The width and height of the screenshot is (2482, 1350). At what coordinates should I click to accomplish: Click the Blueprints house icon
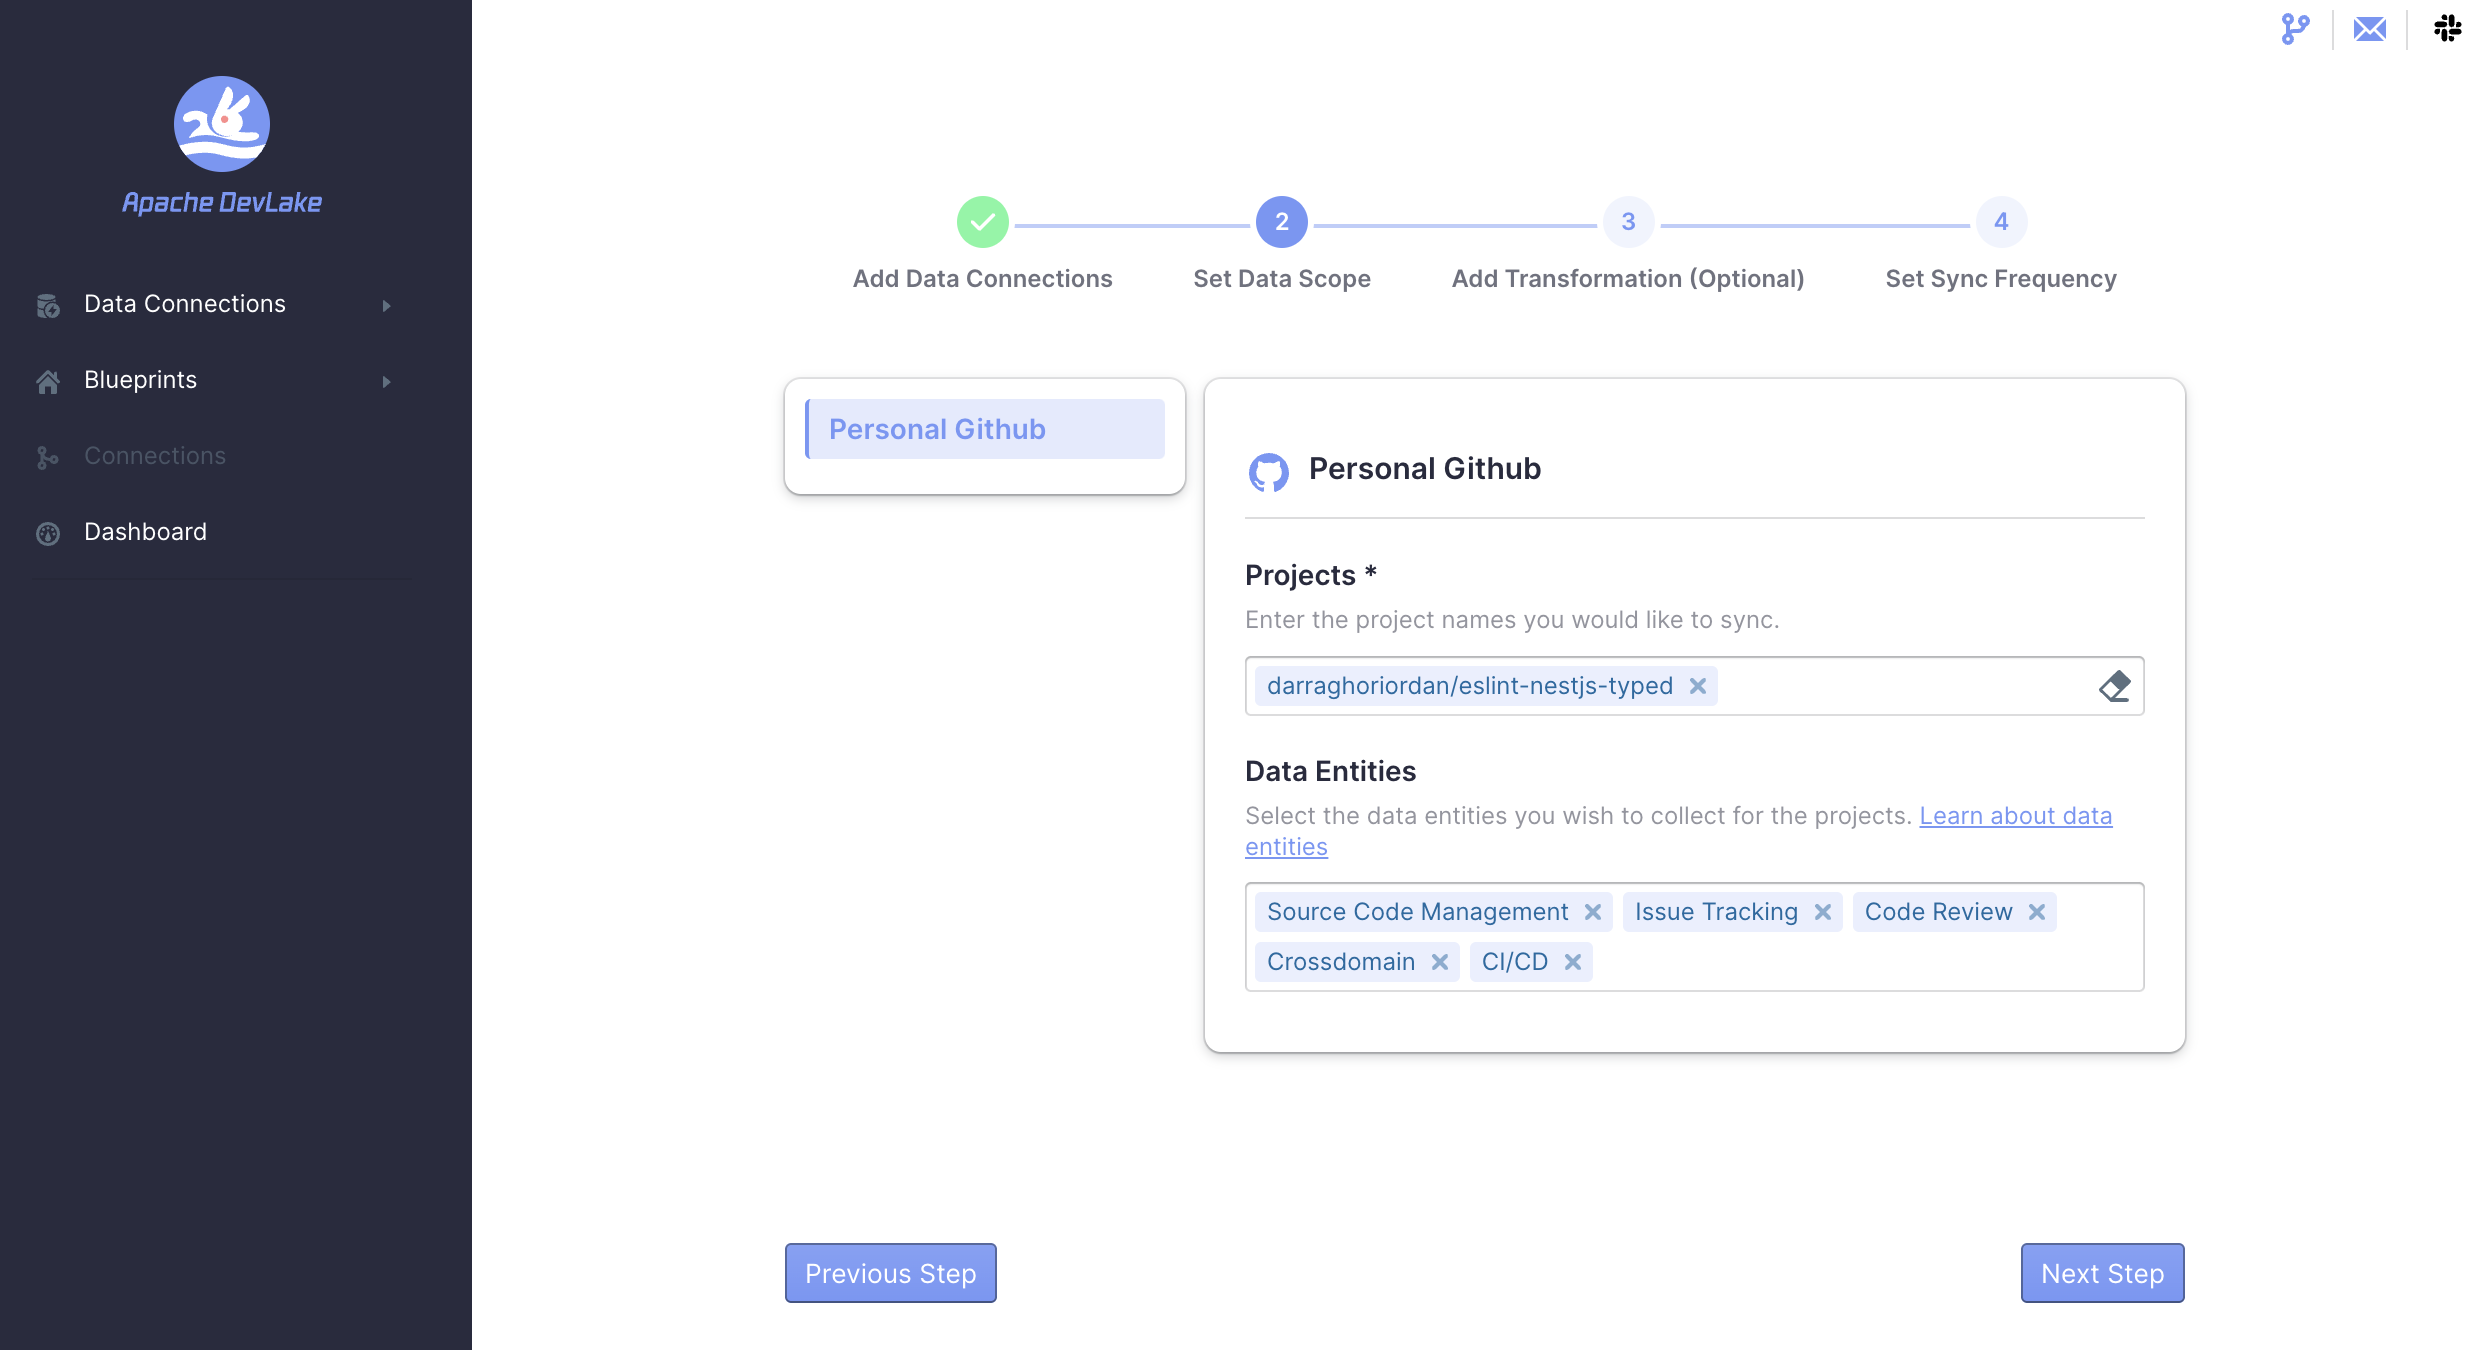[x=48, y=381]
